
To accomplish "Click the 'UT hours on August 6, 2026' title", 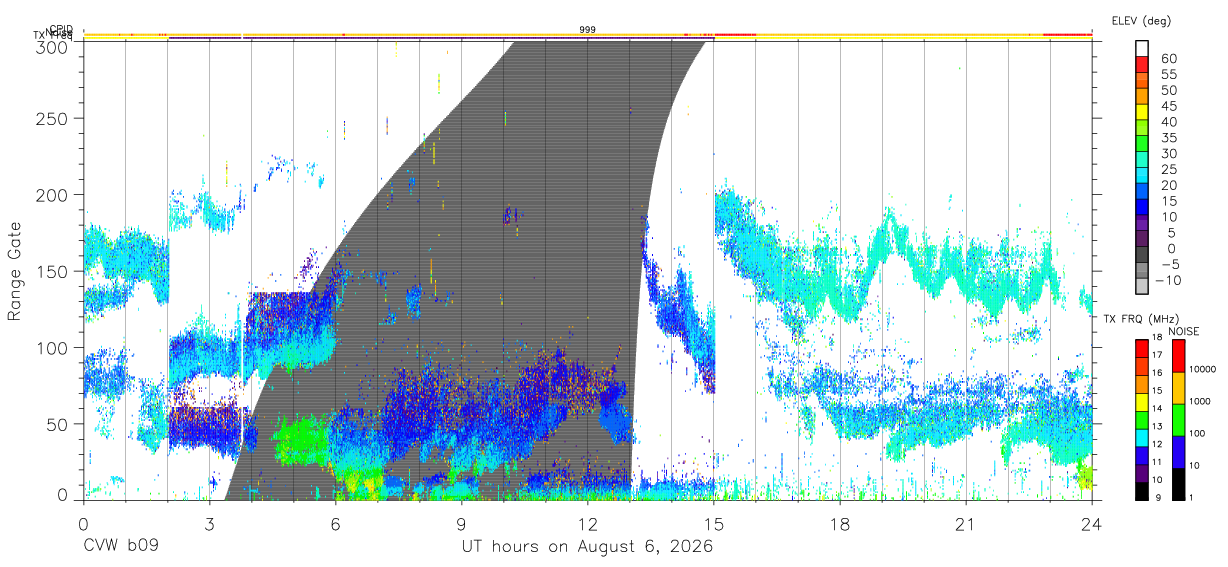I will click(x=587, y=547).
